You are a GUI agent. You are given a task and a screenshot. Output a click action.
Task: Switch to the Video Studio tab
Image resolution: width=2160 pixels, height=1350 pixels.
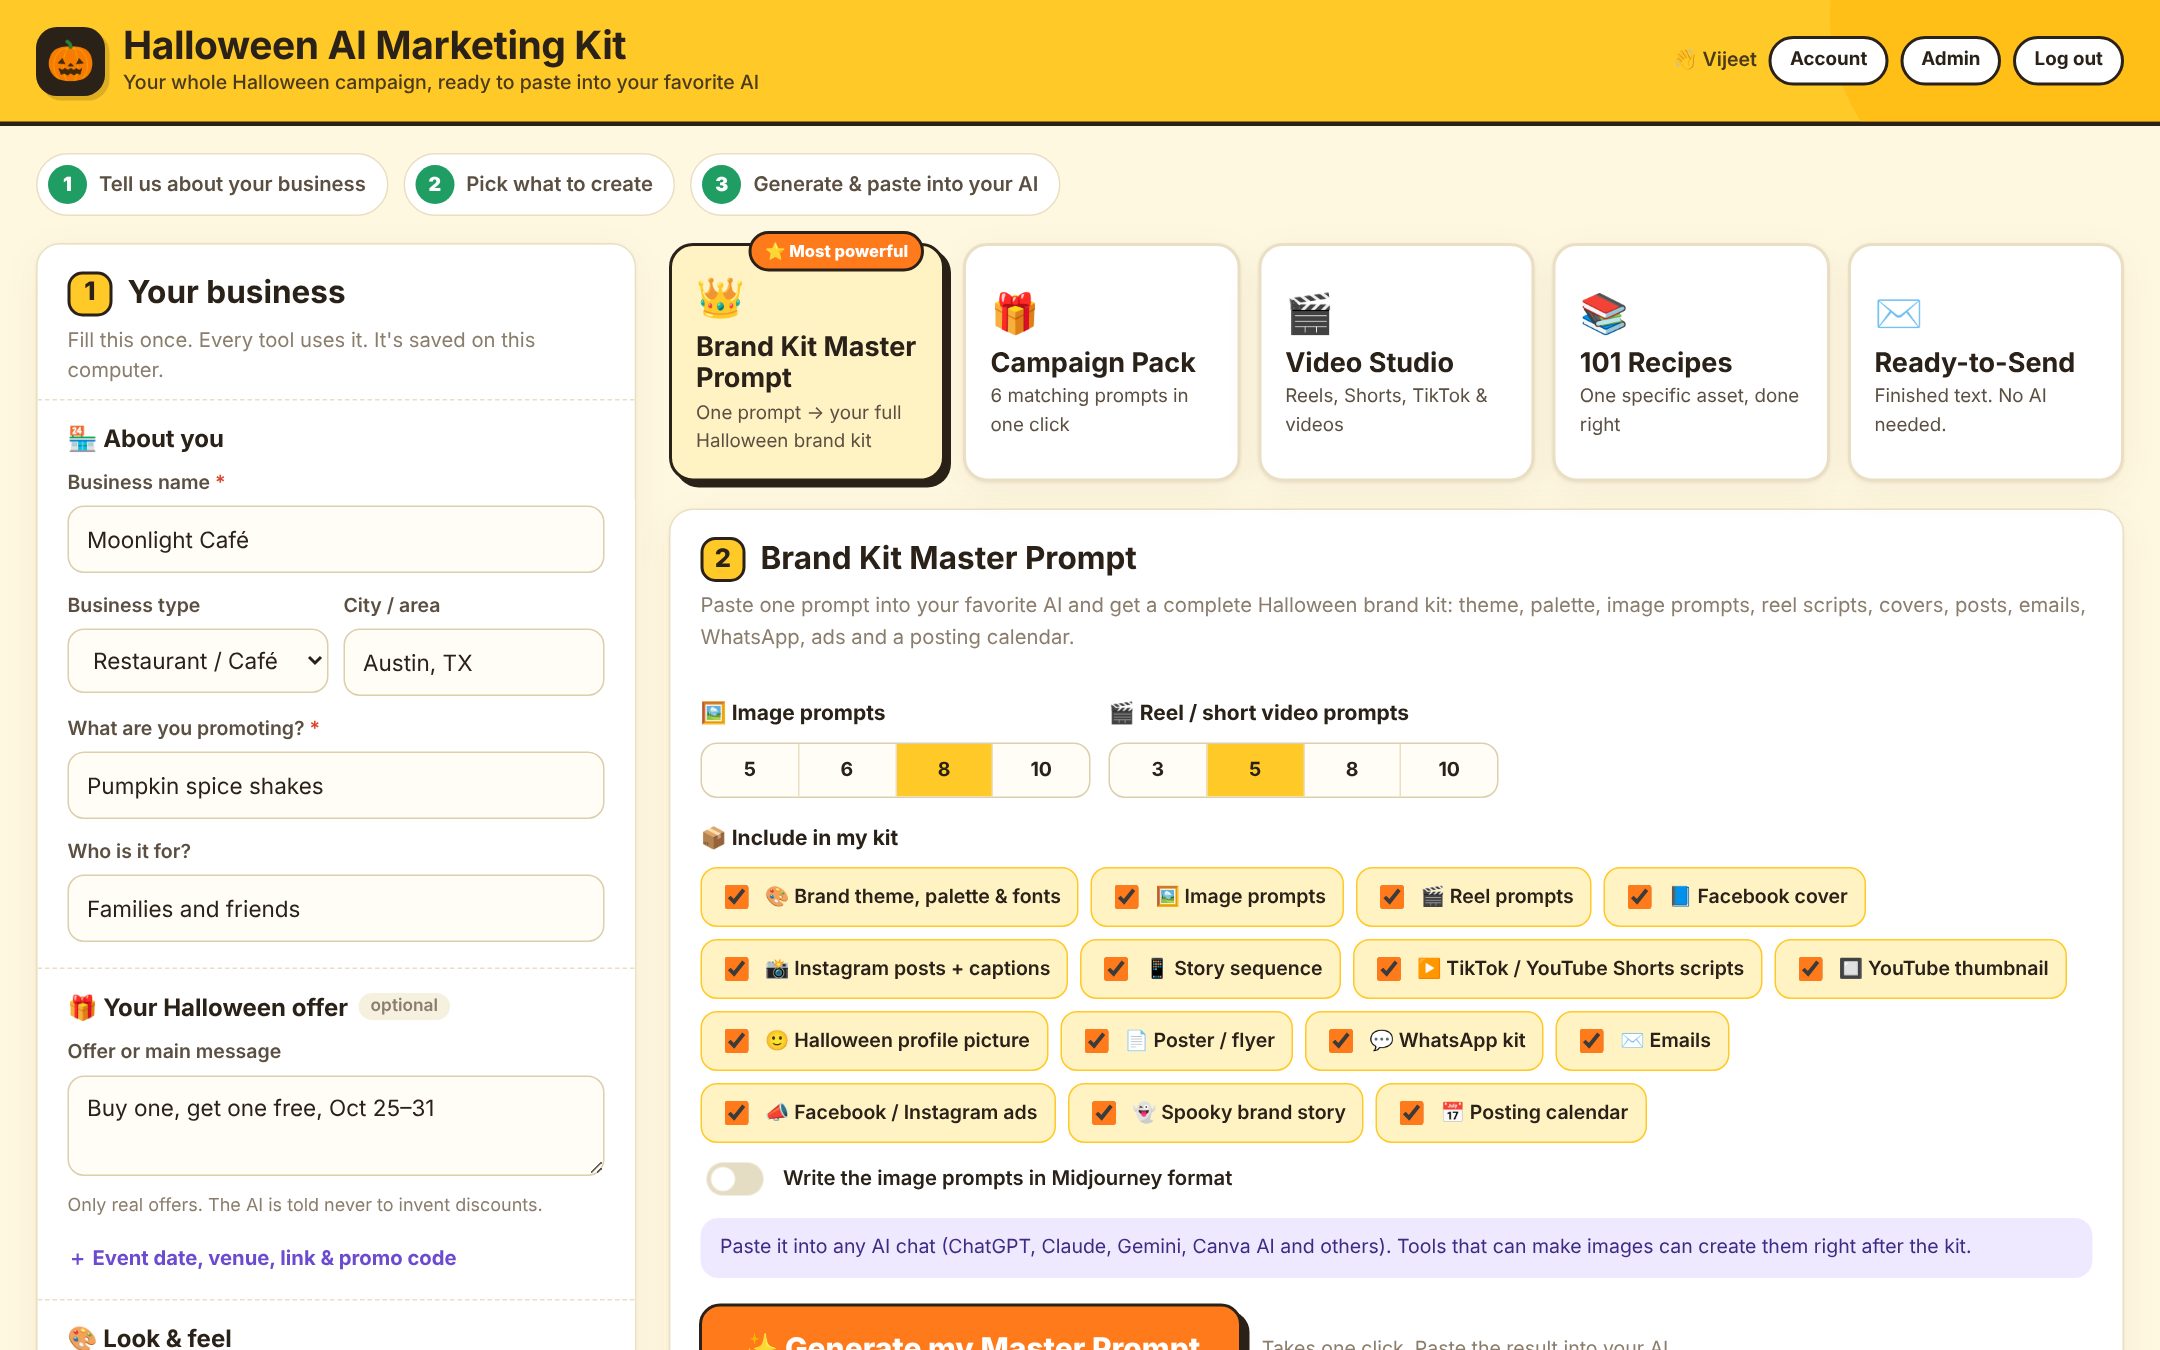[1396, 363]
